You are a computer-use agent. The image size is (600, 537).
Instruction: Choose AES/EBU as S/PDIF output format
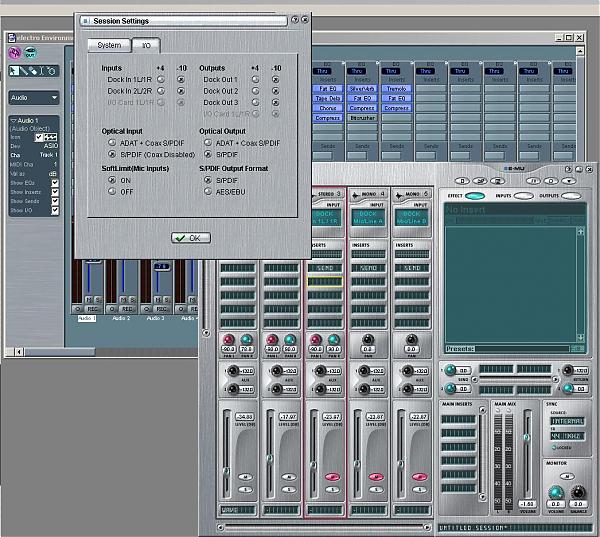click(208, 191)
